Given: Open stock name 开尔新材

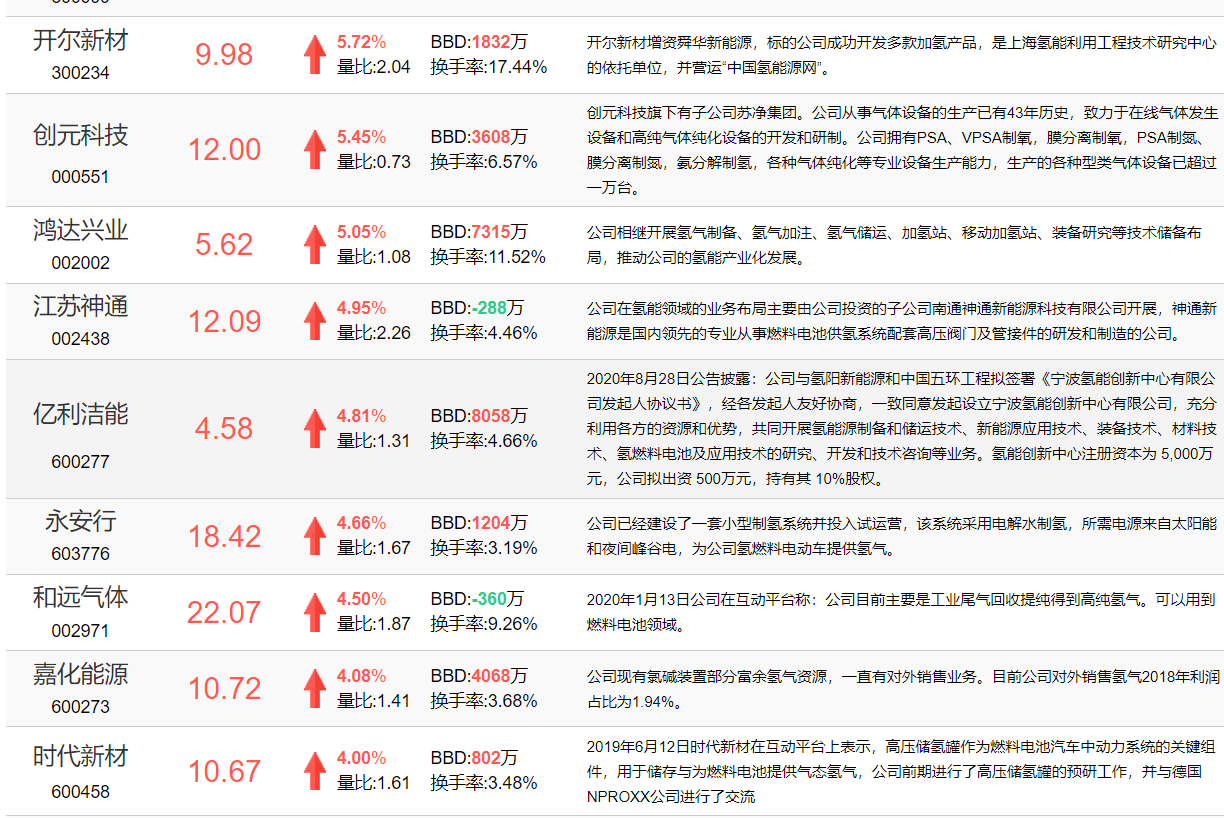Looking at the screenshot, I should coord(81,41).
